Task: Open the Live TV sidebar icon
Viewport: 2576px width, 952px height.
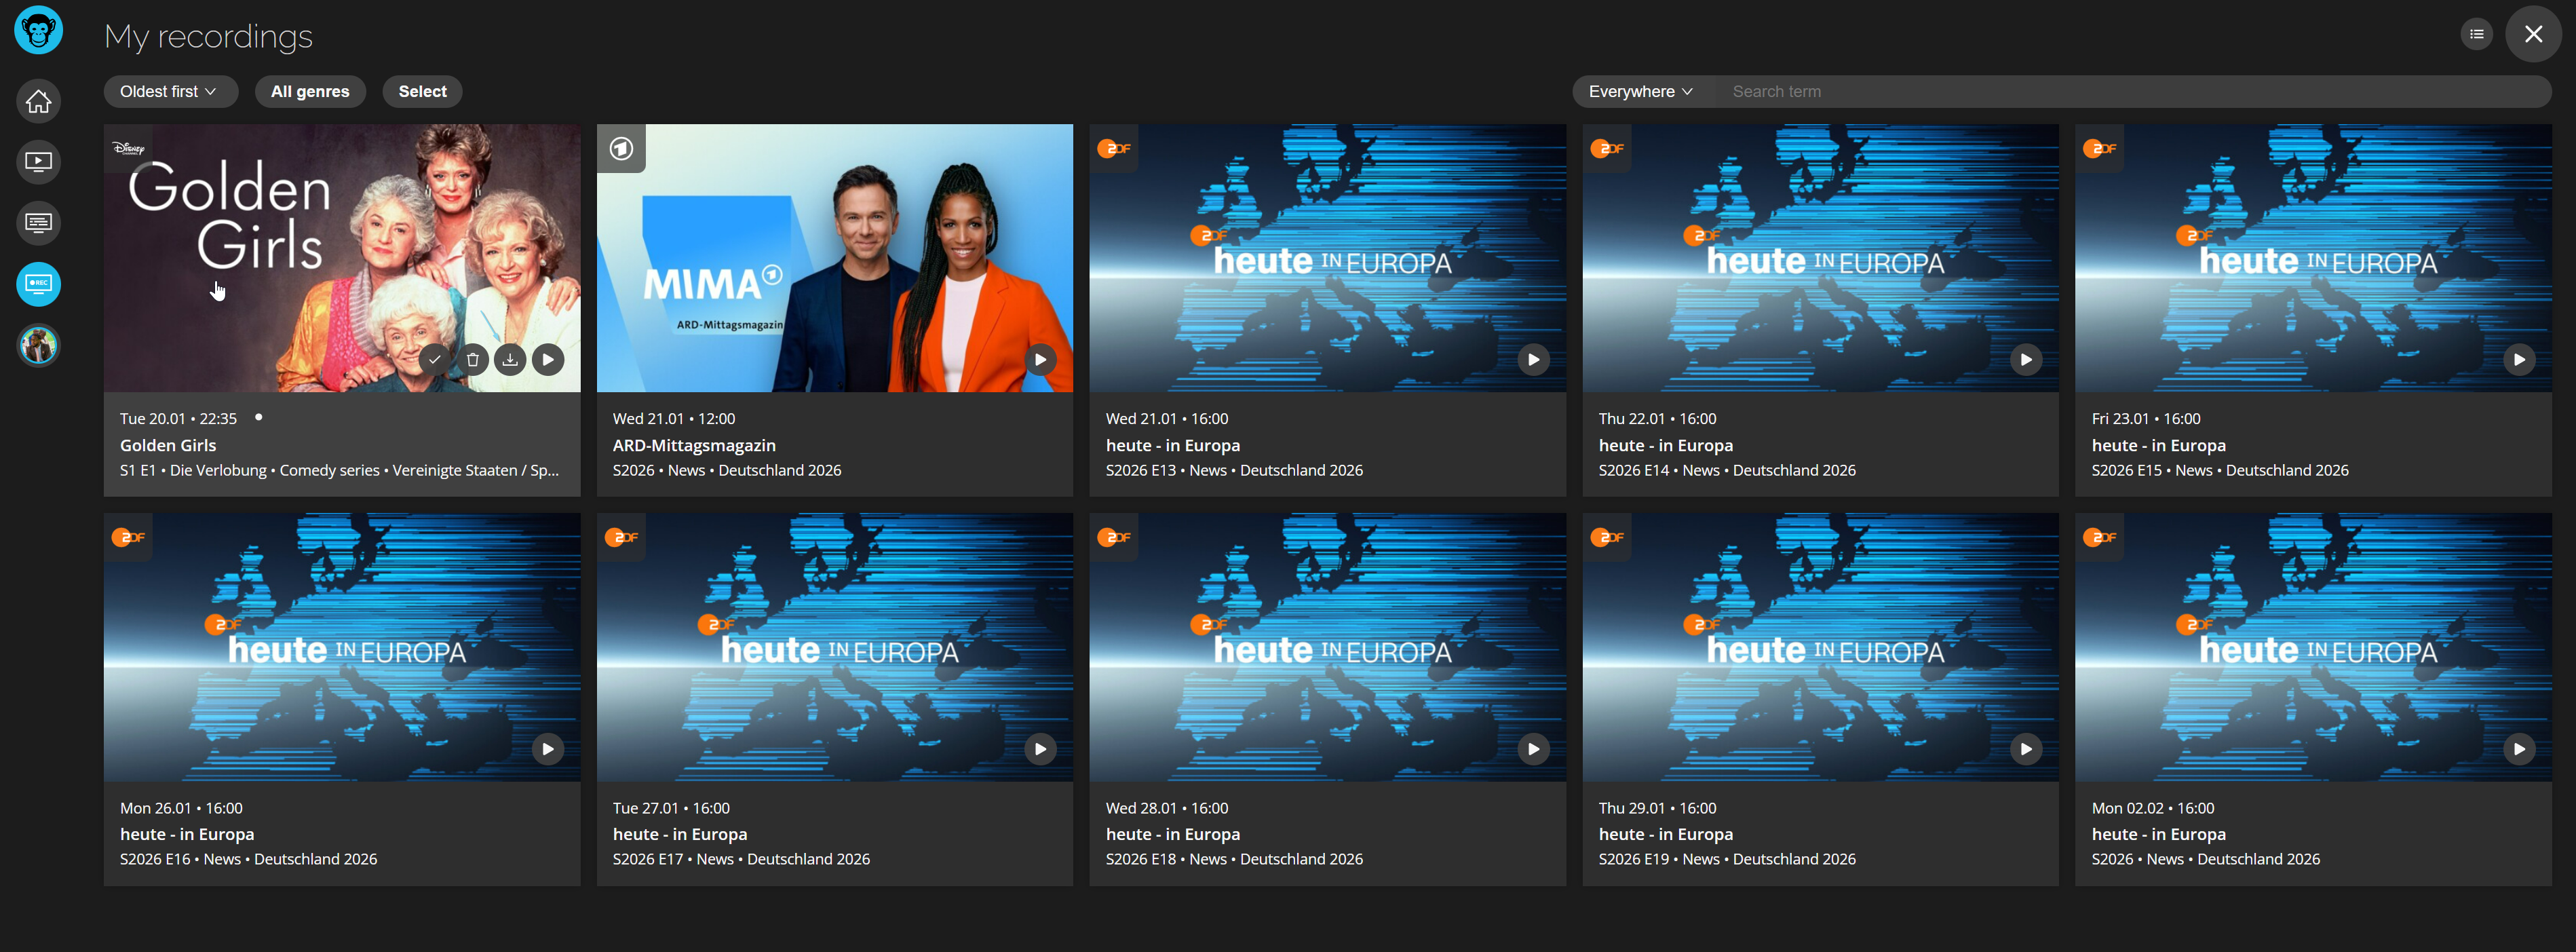Action: pos(38,162)
